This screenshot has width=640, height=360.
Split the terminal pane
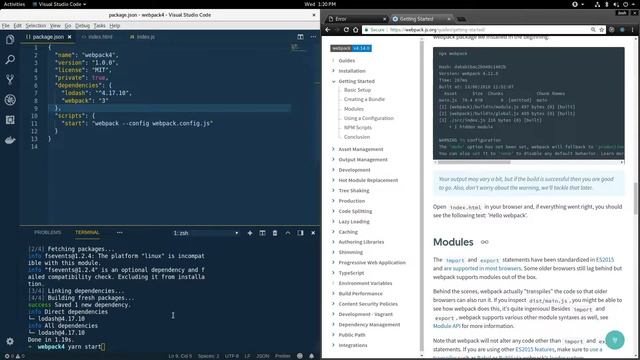point(262,233)
